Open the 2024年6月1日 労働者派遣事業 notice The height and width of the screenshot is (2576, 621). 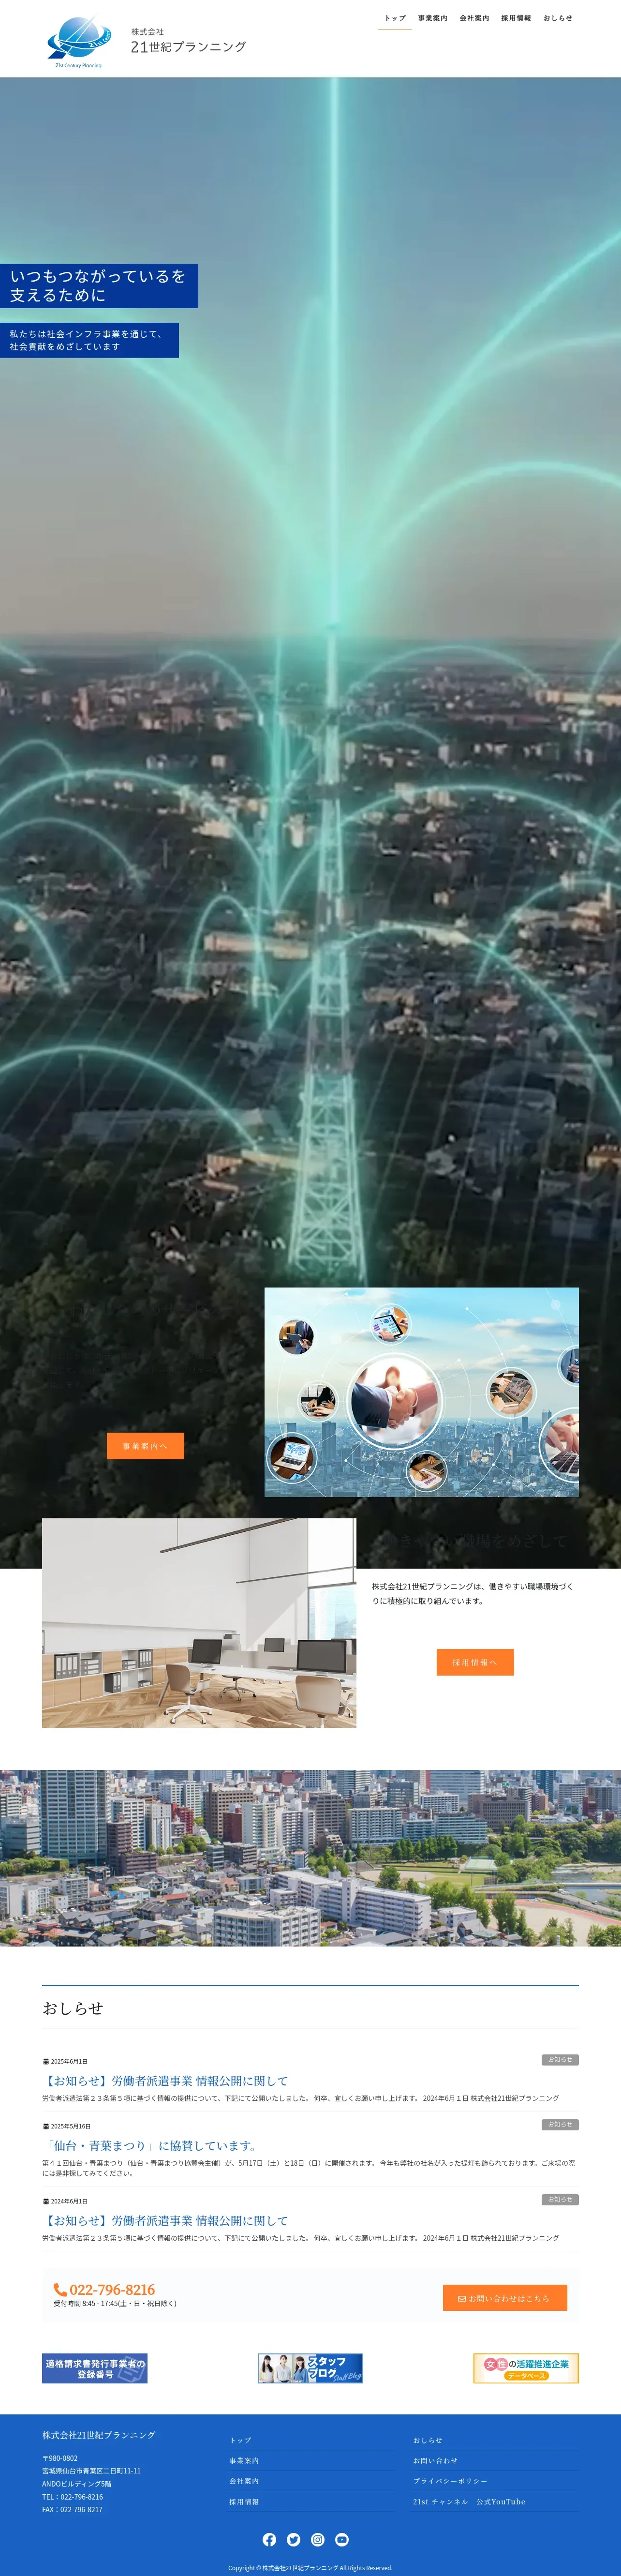165,2221
